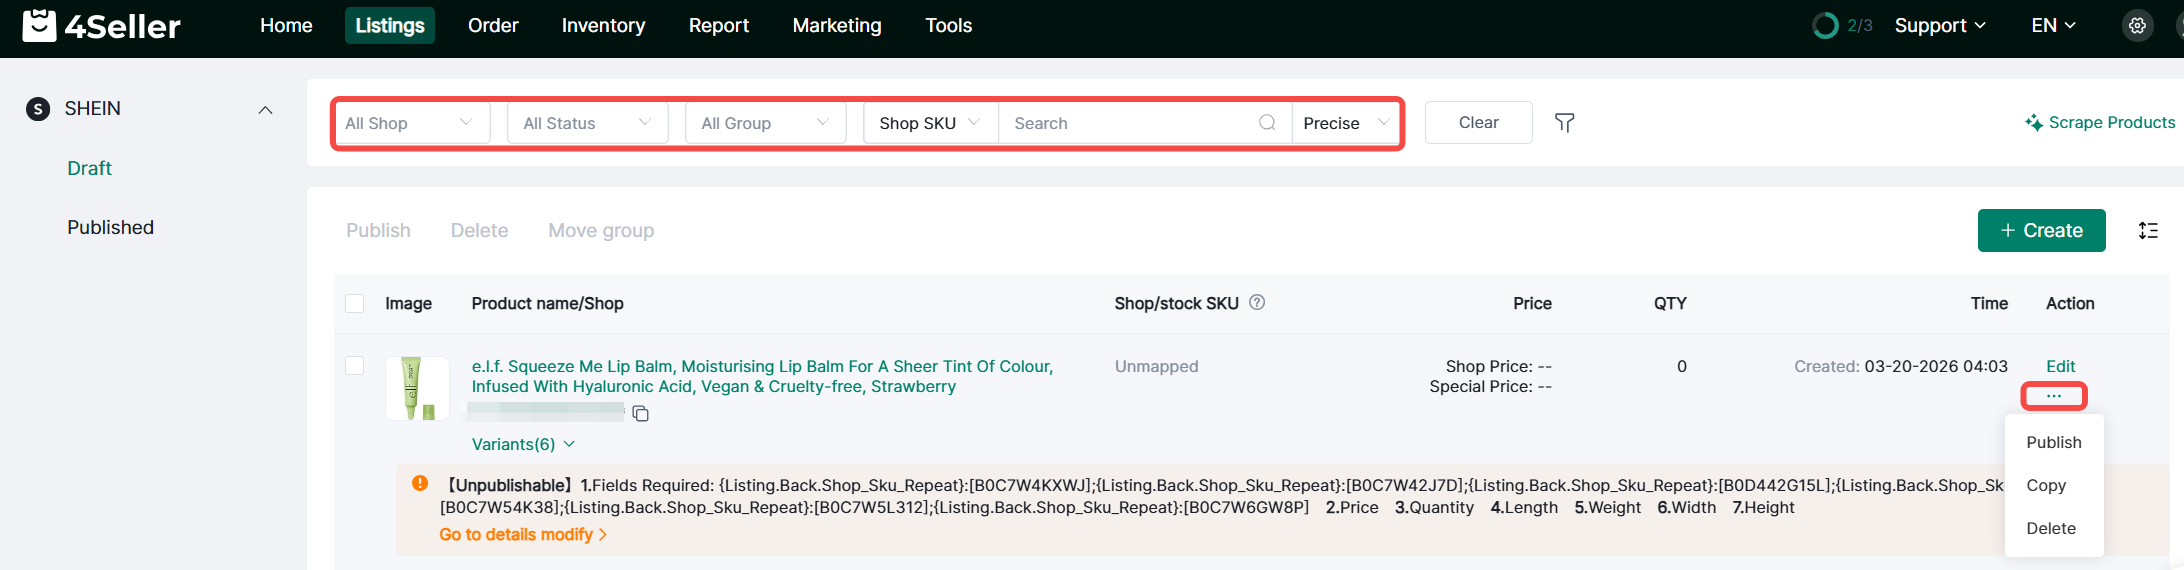2184x570 pixels.
Task: Open the row height list settings icon
Action: point(2148,231)
